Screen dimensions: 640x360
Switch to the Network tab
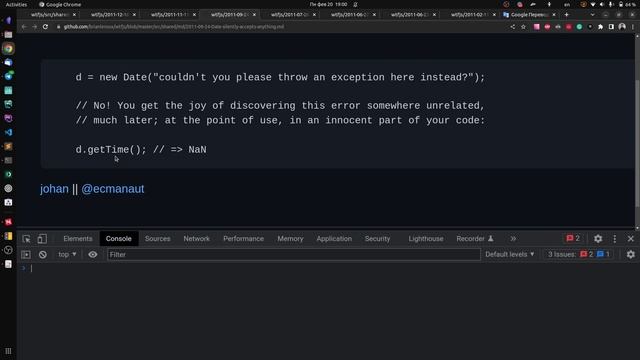(196, 239)
